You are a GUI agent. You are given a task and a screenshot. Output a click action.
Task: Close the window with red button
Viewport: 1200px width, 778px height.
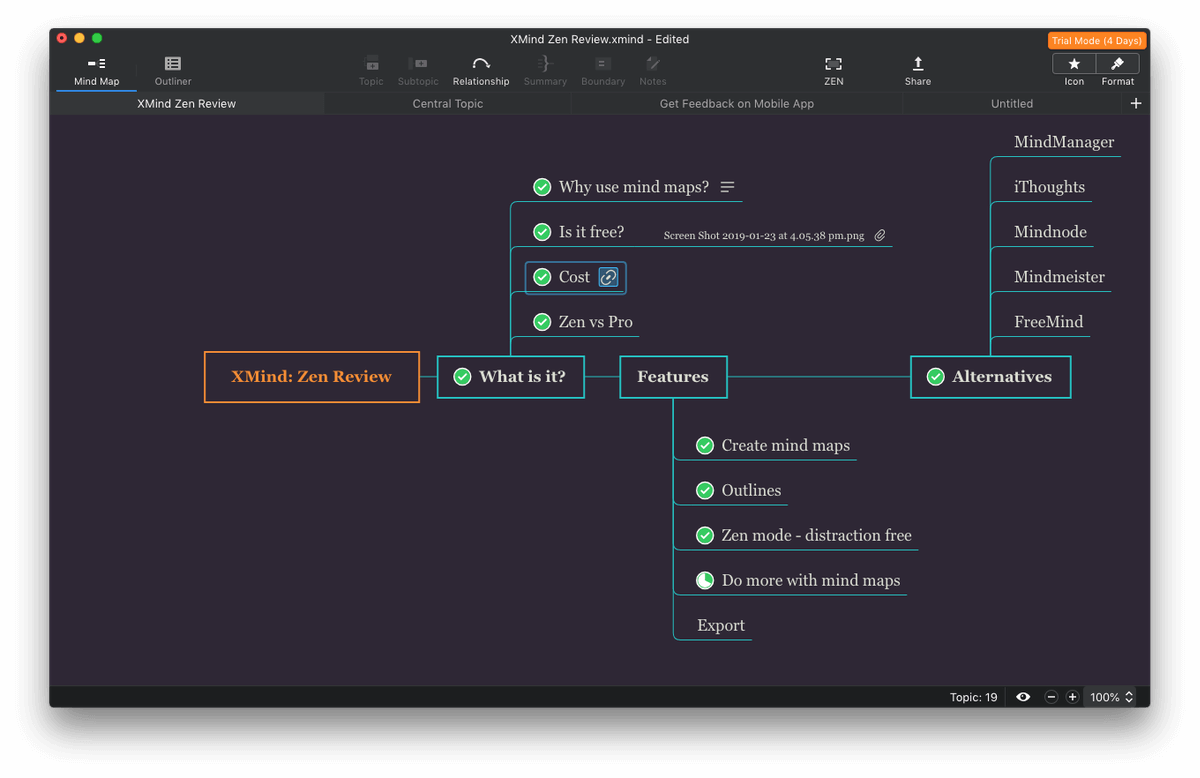tap(62, 38)
